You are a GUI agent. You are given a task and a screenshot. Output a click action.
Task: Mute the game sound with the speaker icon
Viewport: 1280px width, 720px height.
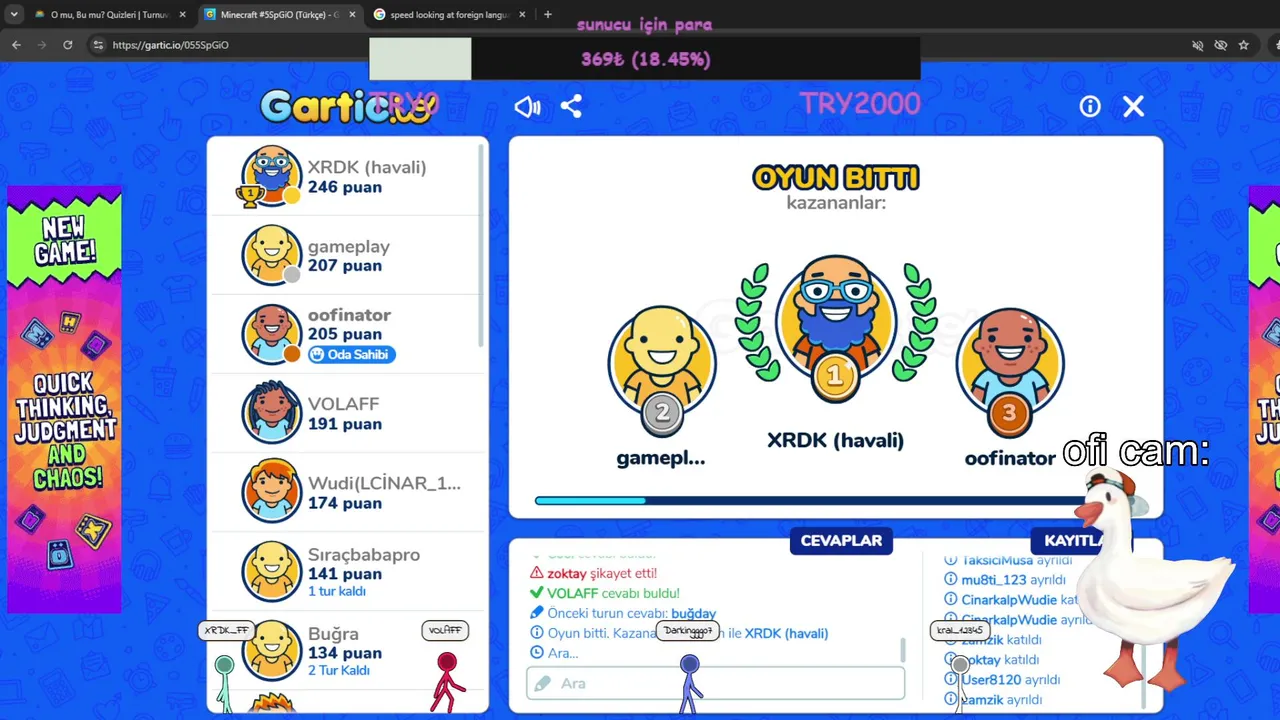tap(527, 107)
